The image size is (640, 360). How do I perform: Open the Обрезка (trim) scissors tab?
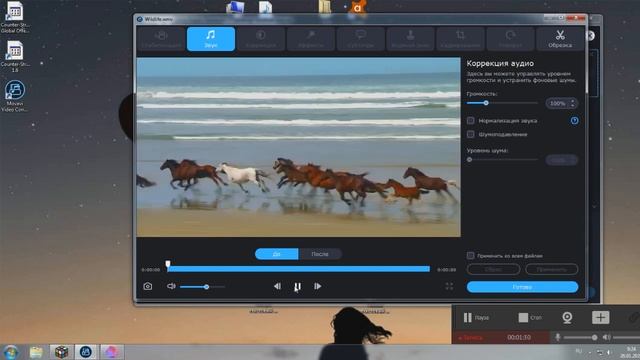click(560, 39)
